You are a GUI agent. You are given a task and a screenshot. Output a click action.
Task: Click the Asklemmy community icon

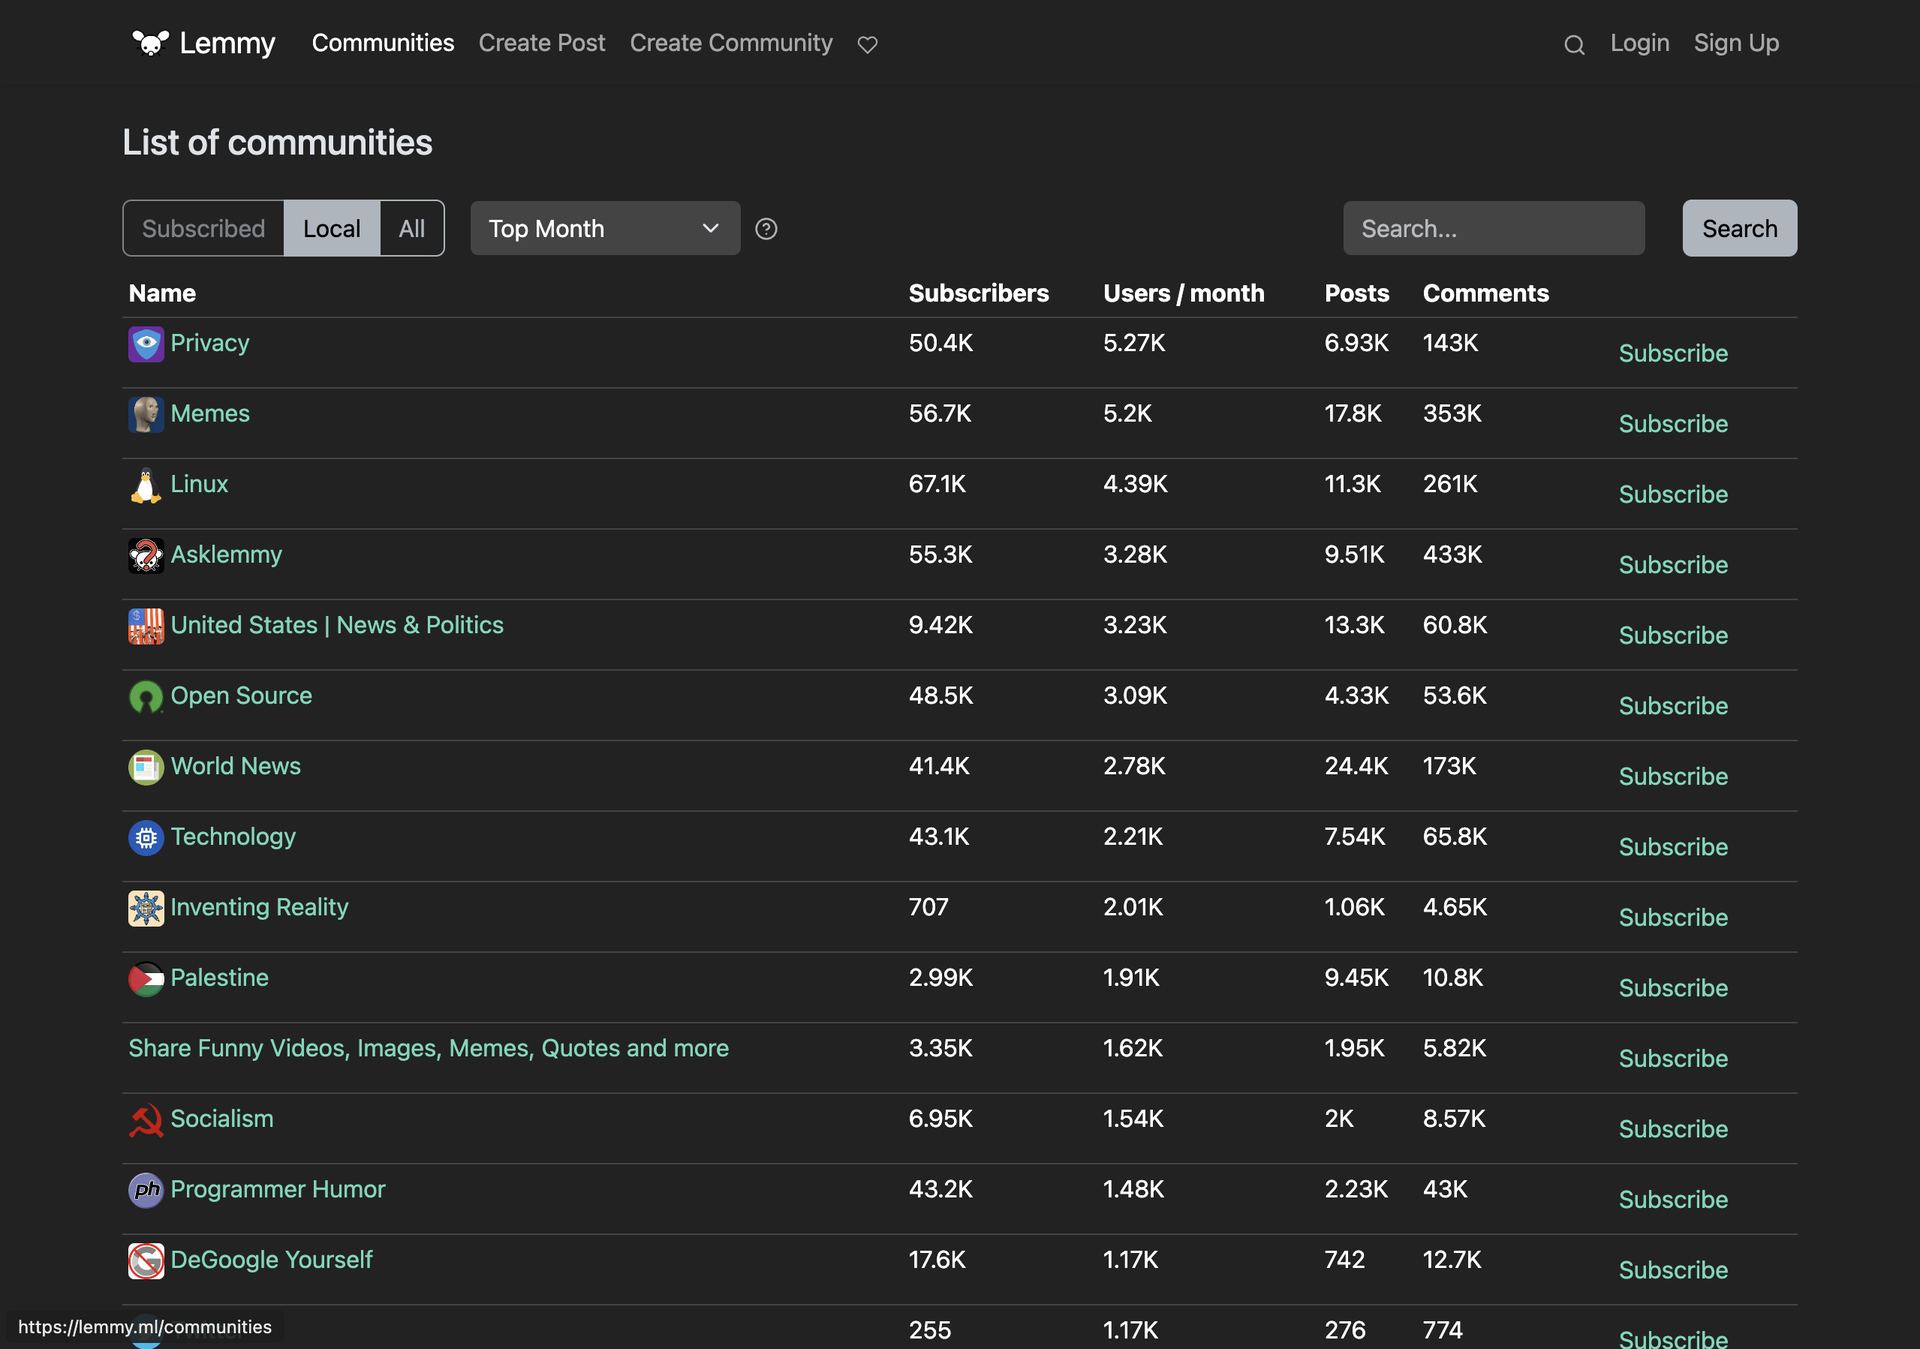(146, 555)
